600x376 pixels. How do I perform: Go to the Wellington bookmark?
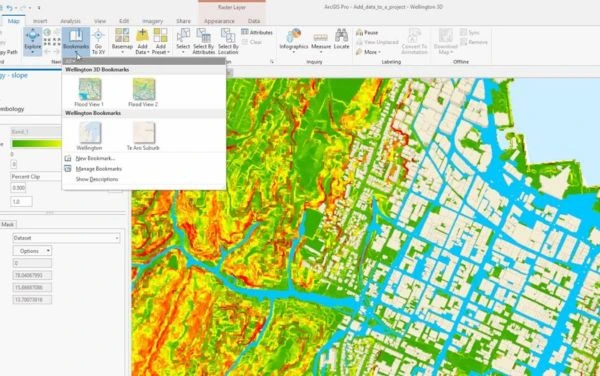89,136
